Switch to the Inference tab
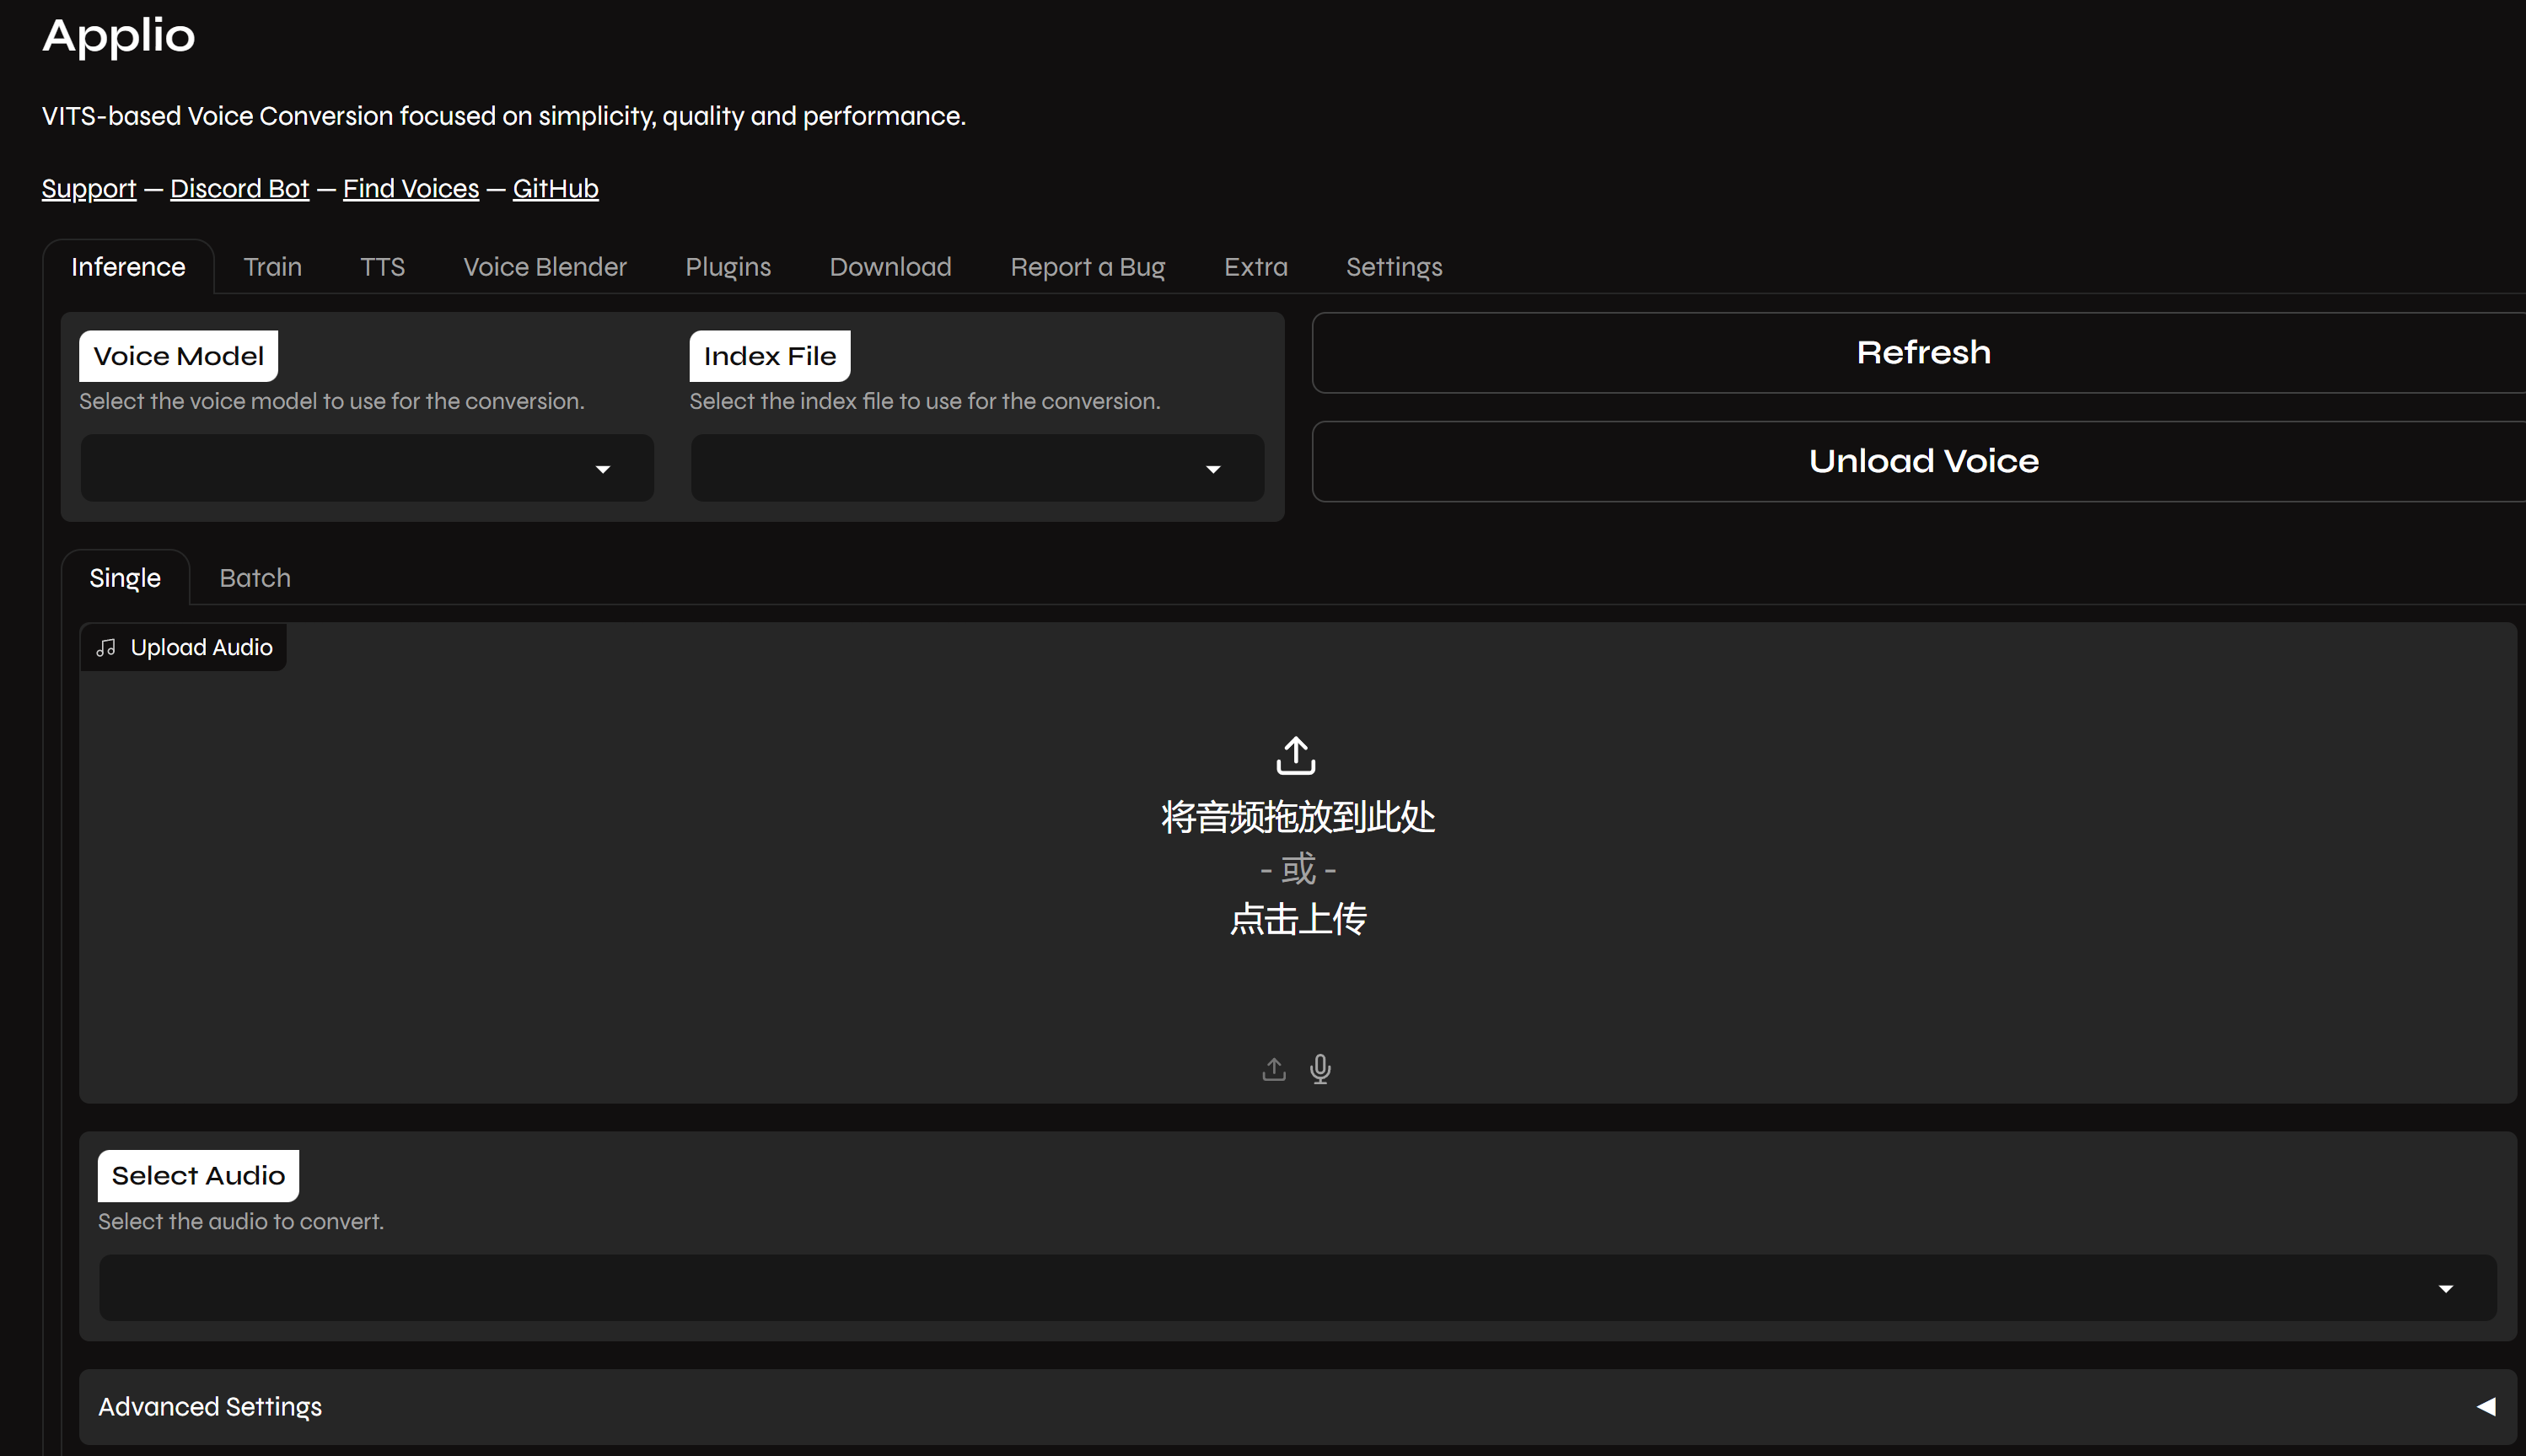Image resolution: width=2526 pixels, height=1456 pixels. point(128,267)
